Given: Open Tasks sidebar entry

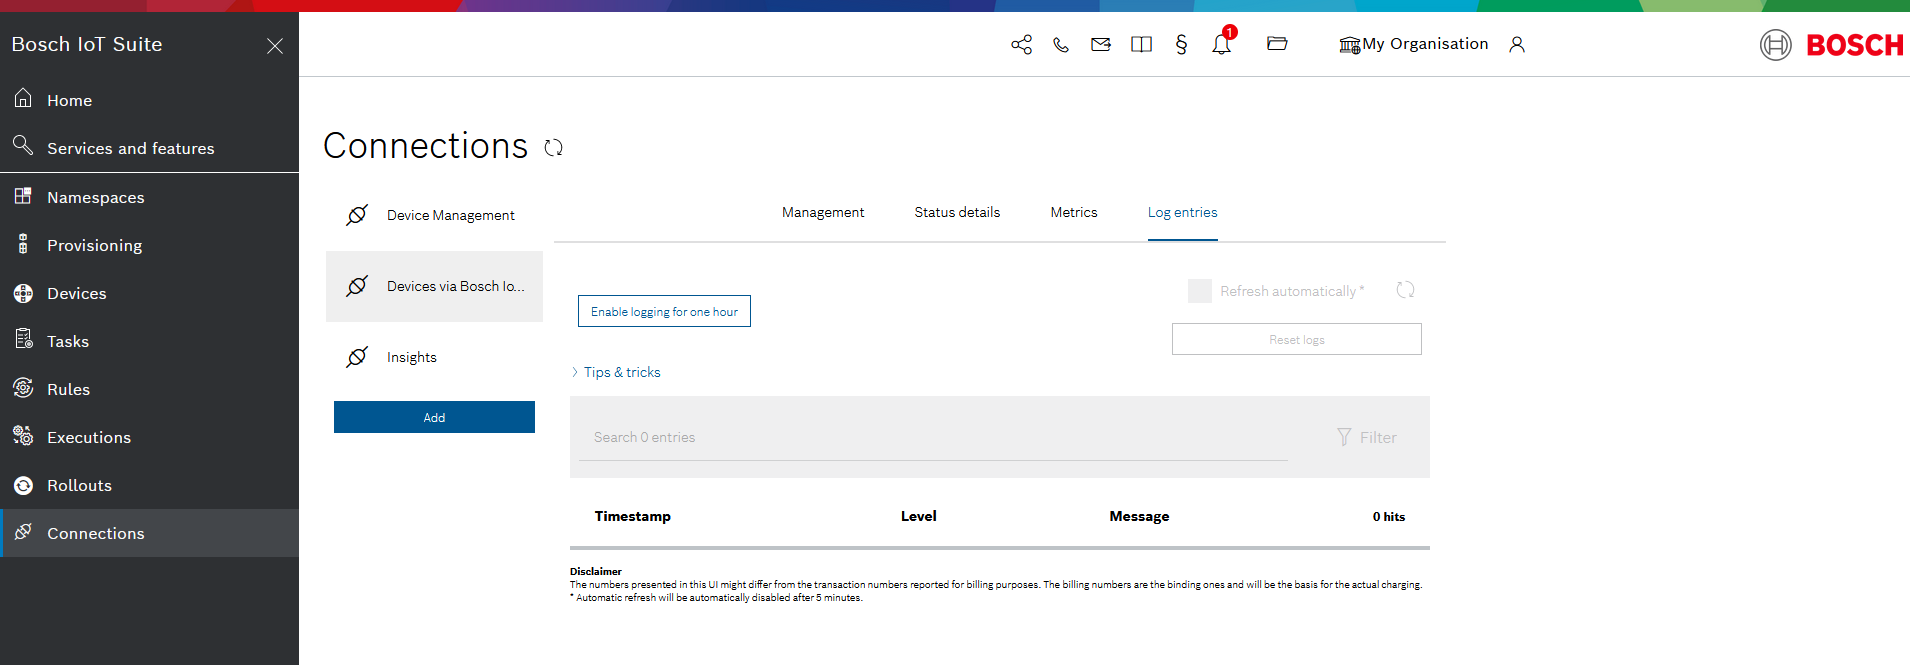Looking at the screenshot, I should point(149,341).
